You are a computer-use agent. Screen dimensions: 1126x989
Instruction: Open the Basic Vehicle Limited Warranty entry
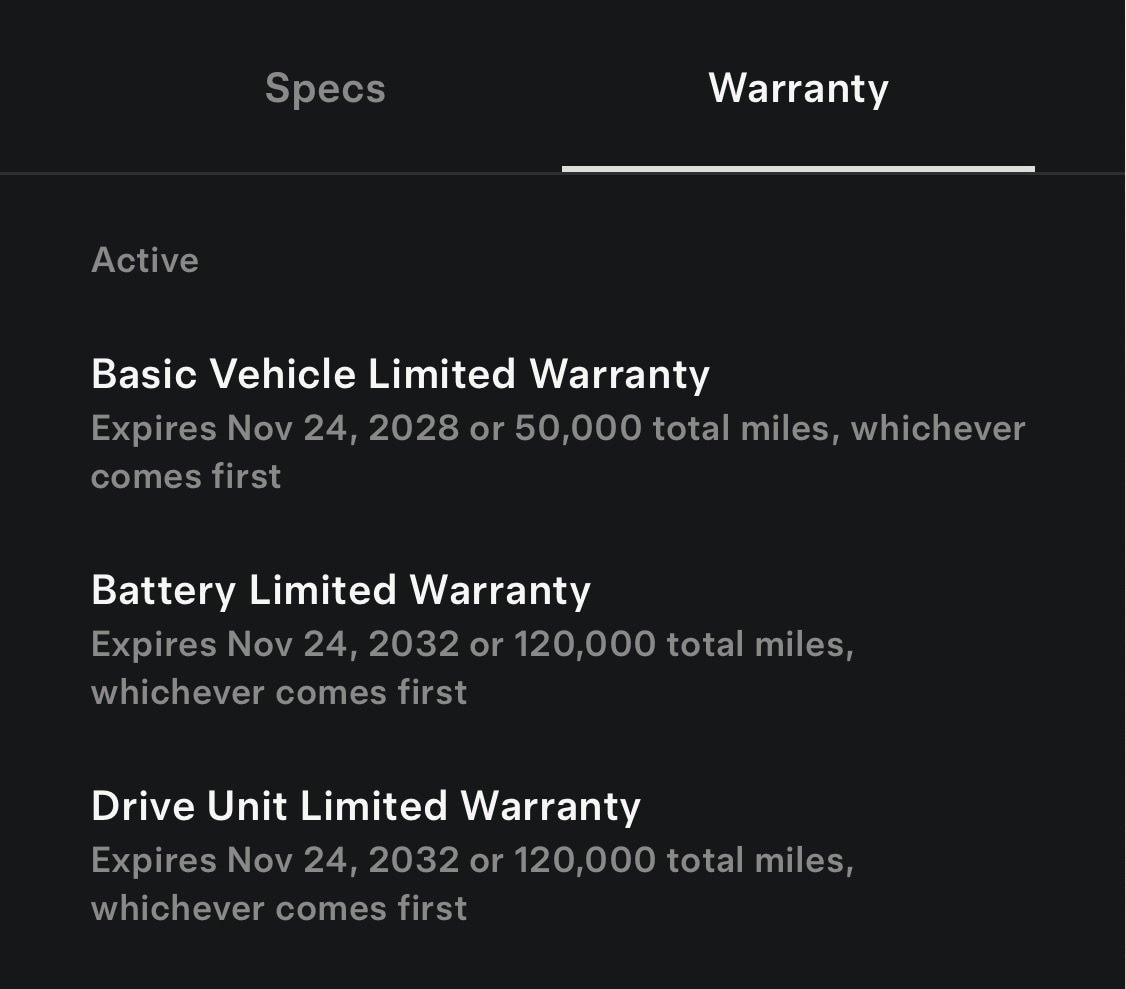pos(400,374)
